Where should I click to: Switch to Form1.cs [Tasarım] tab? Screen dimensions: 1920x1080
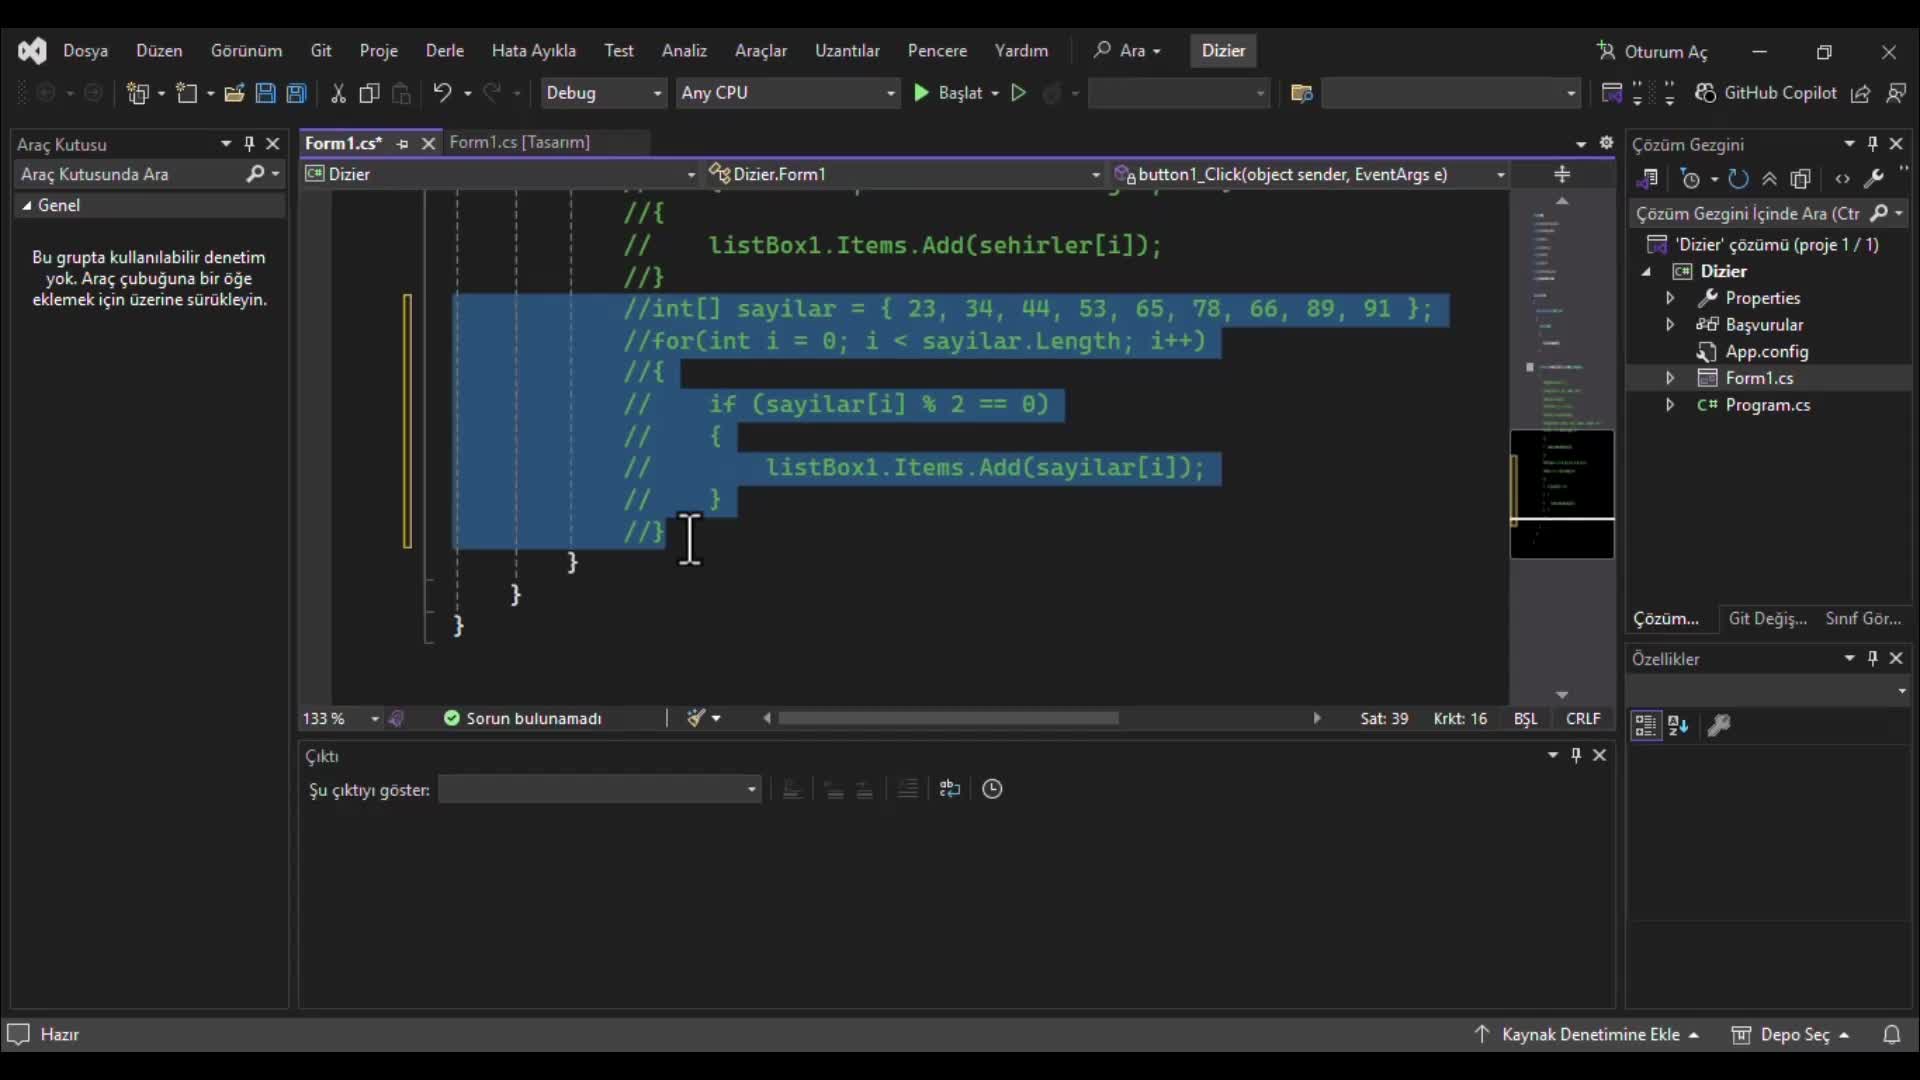(x=520, y=142)
